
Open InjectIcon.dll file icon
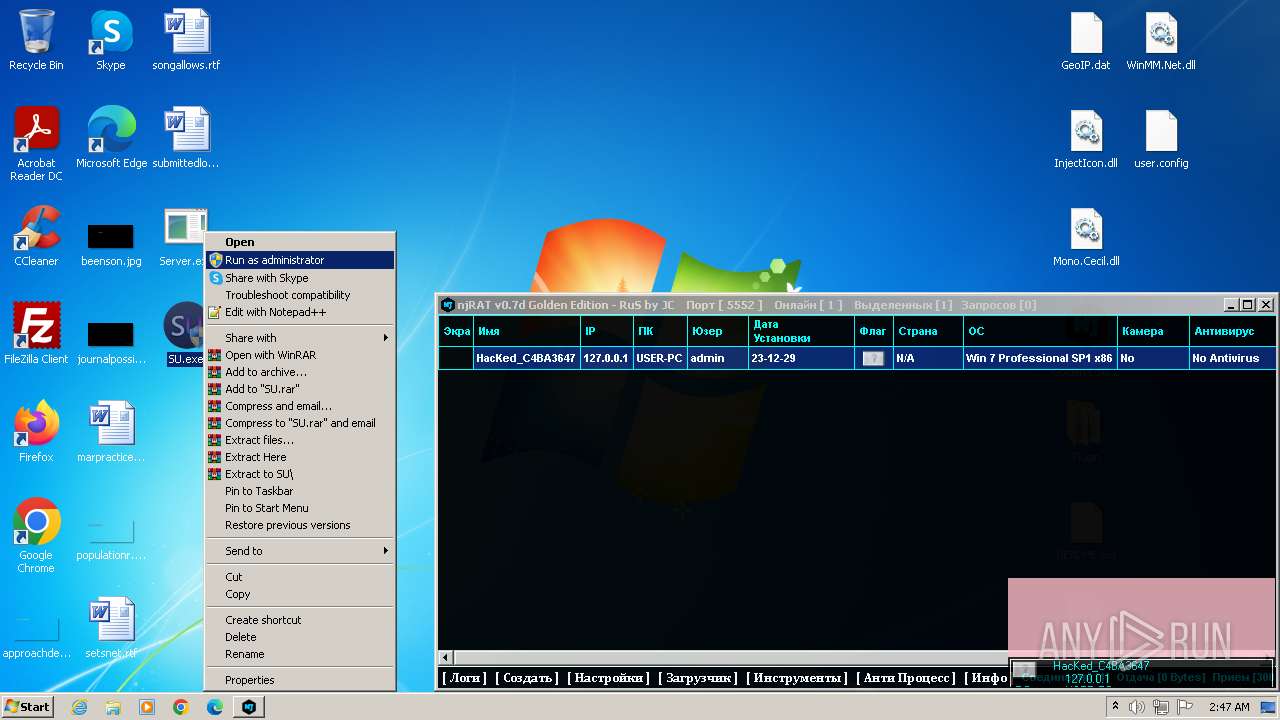1086,138
